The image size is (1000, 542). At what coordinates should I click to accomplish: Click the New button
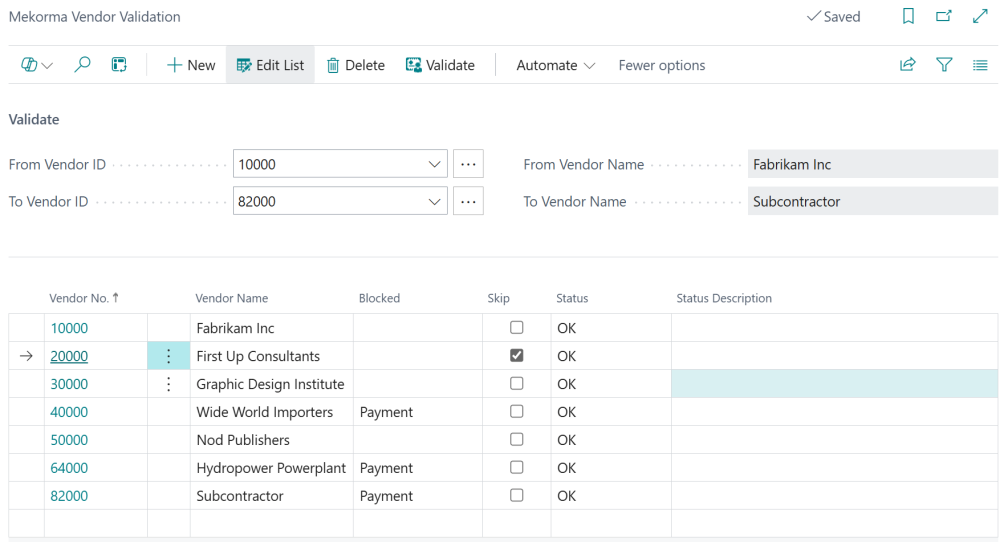click(191, 65)
